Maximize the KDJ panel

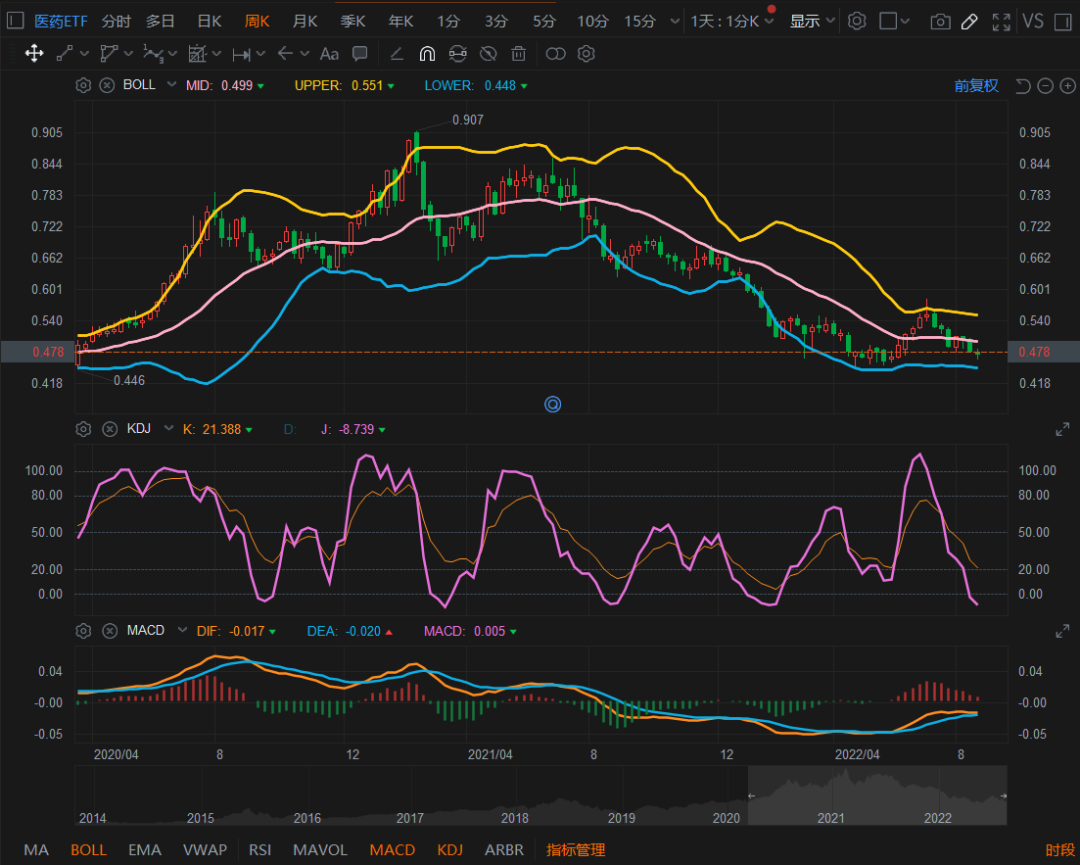click(x=1063, y=430)
